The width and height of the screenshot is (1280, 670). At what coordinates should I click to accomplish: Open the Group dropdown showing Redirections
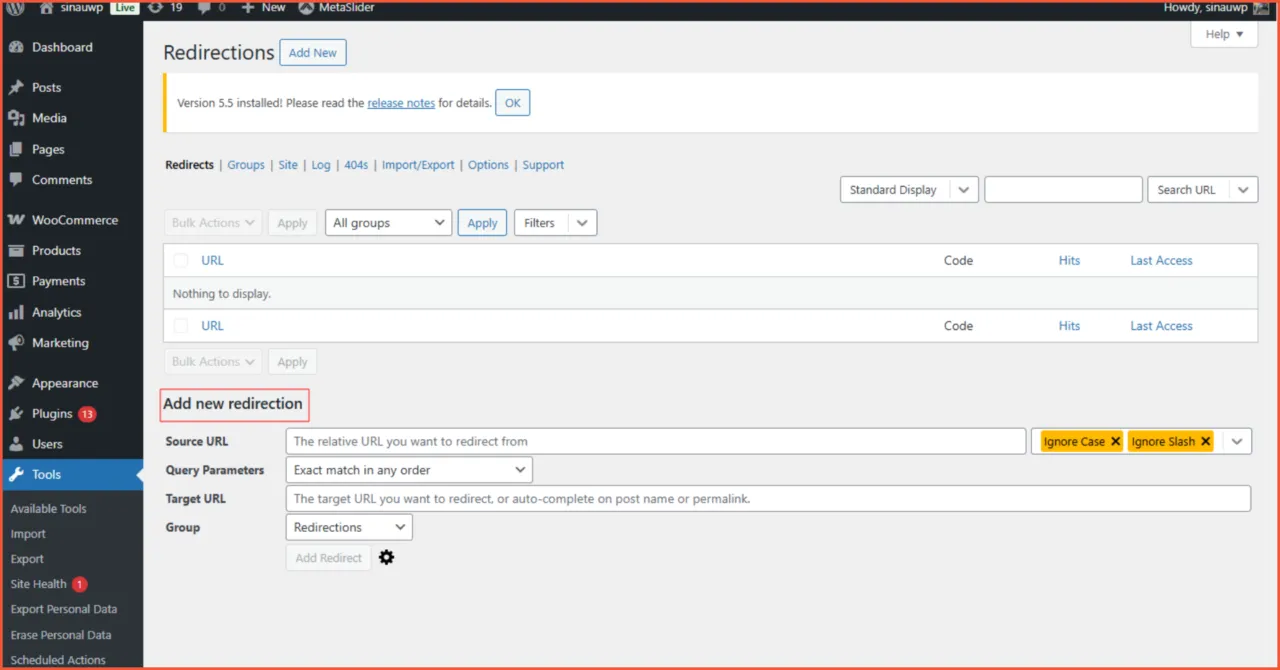(348, 527)
